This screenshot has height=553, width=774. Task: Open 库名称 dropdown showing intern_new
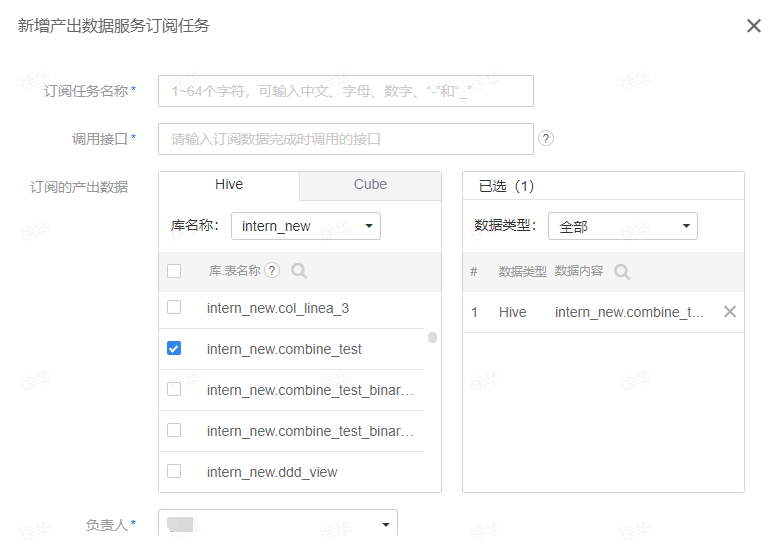point(305,226)
